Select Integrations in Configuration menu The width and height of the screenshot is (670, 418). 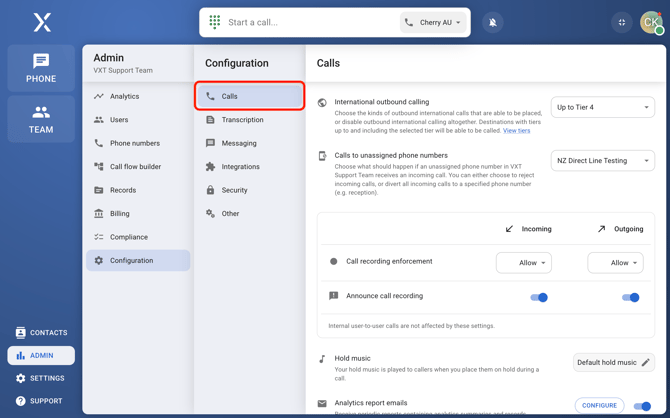pos(250,166)
